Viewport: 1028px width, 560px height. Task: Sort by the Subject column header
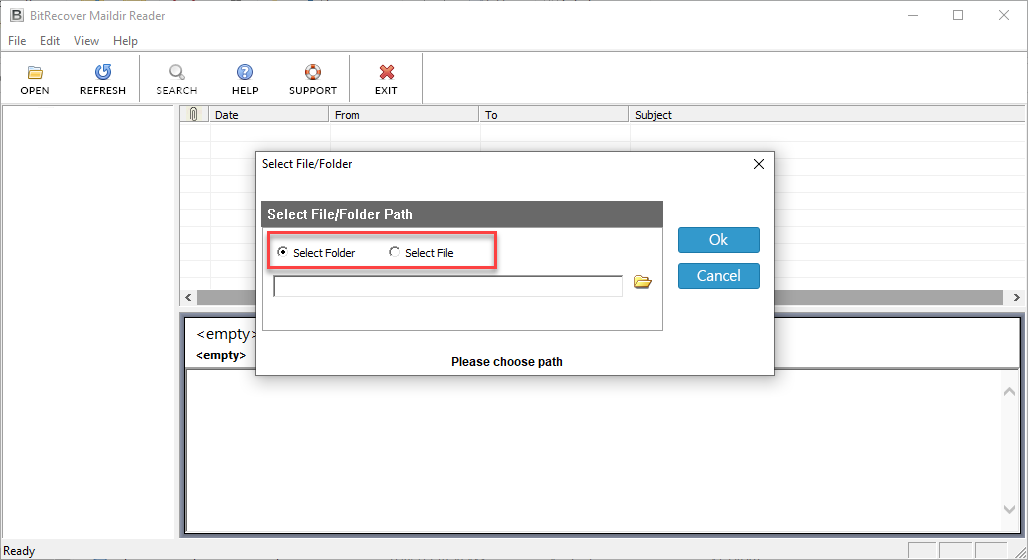point(827,115)
